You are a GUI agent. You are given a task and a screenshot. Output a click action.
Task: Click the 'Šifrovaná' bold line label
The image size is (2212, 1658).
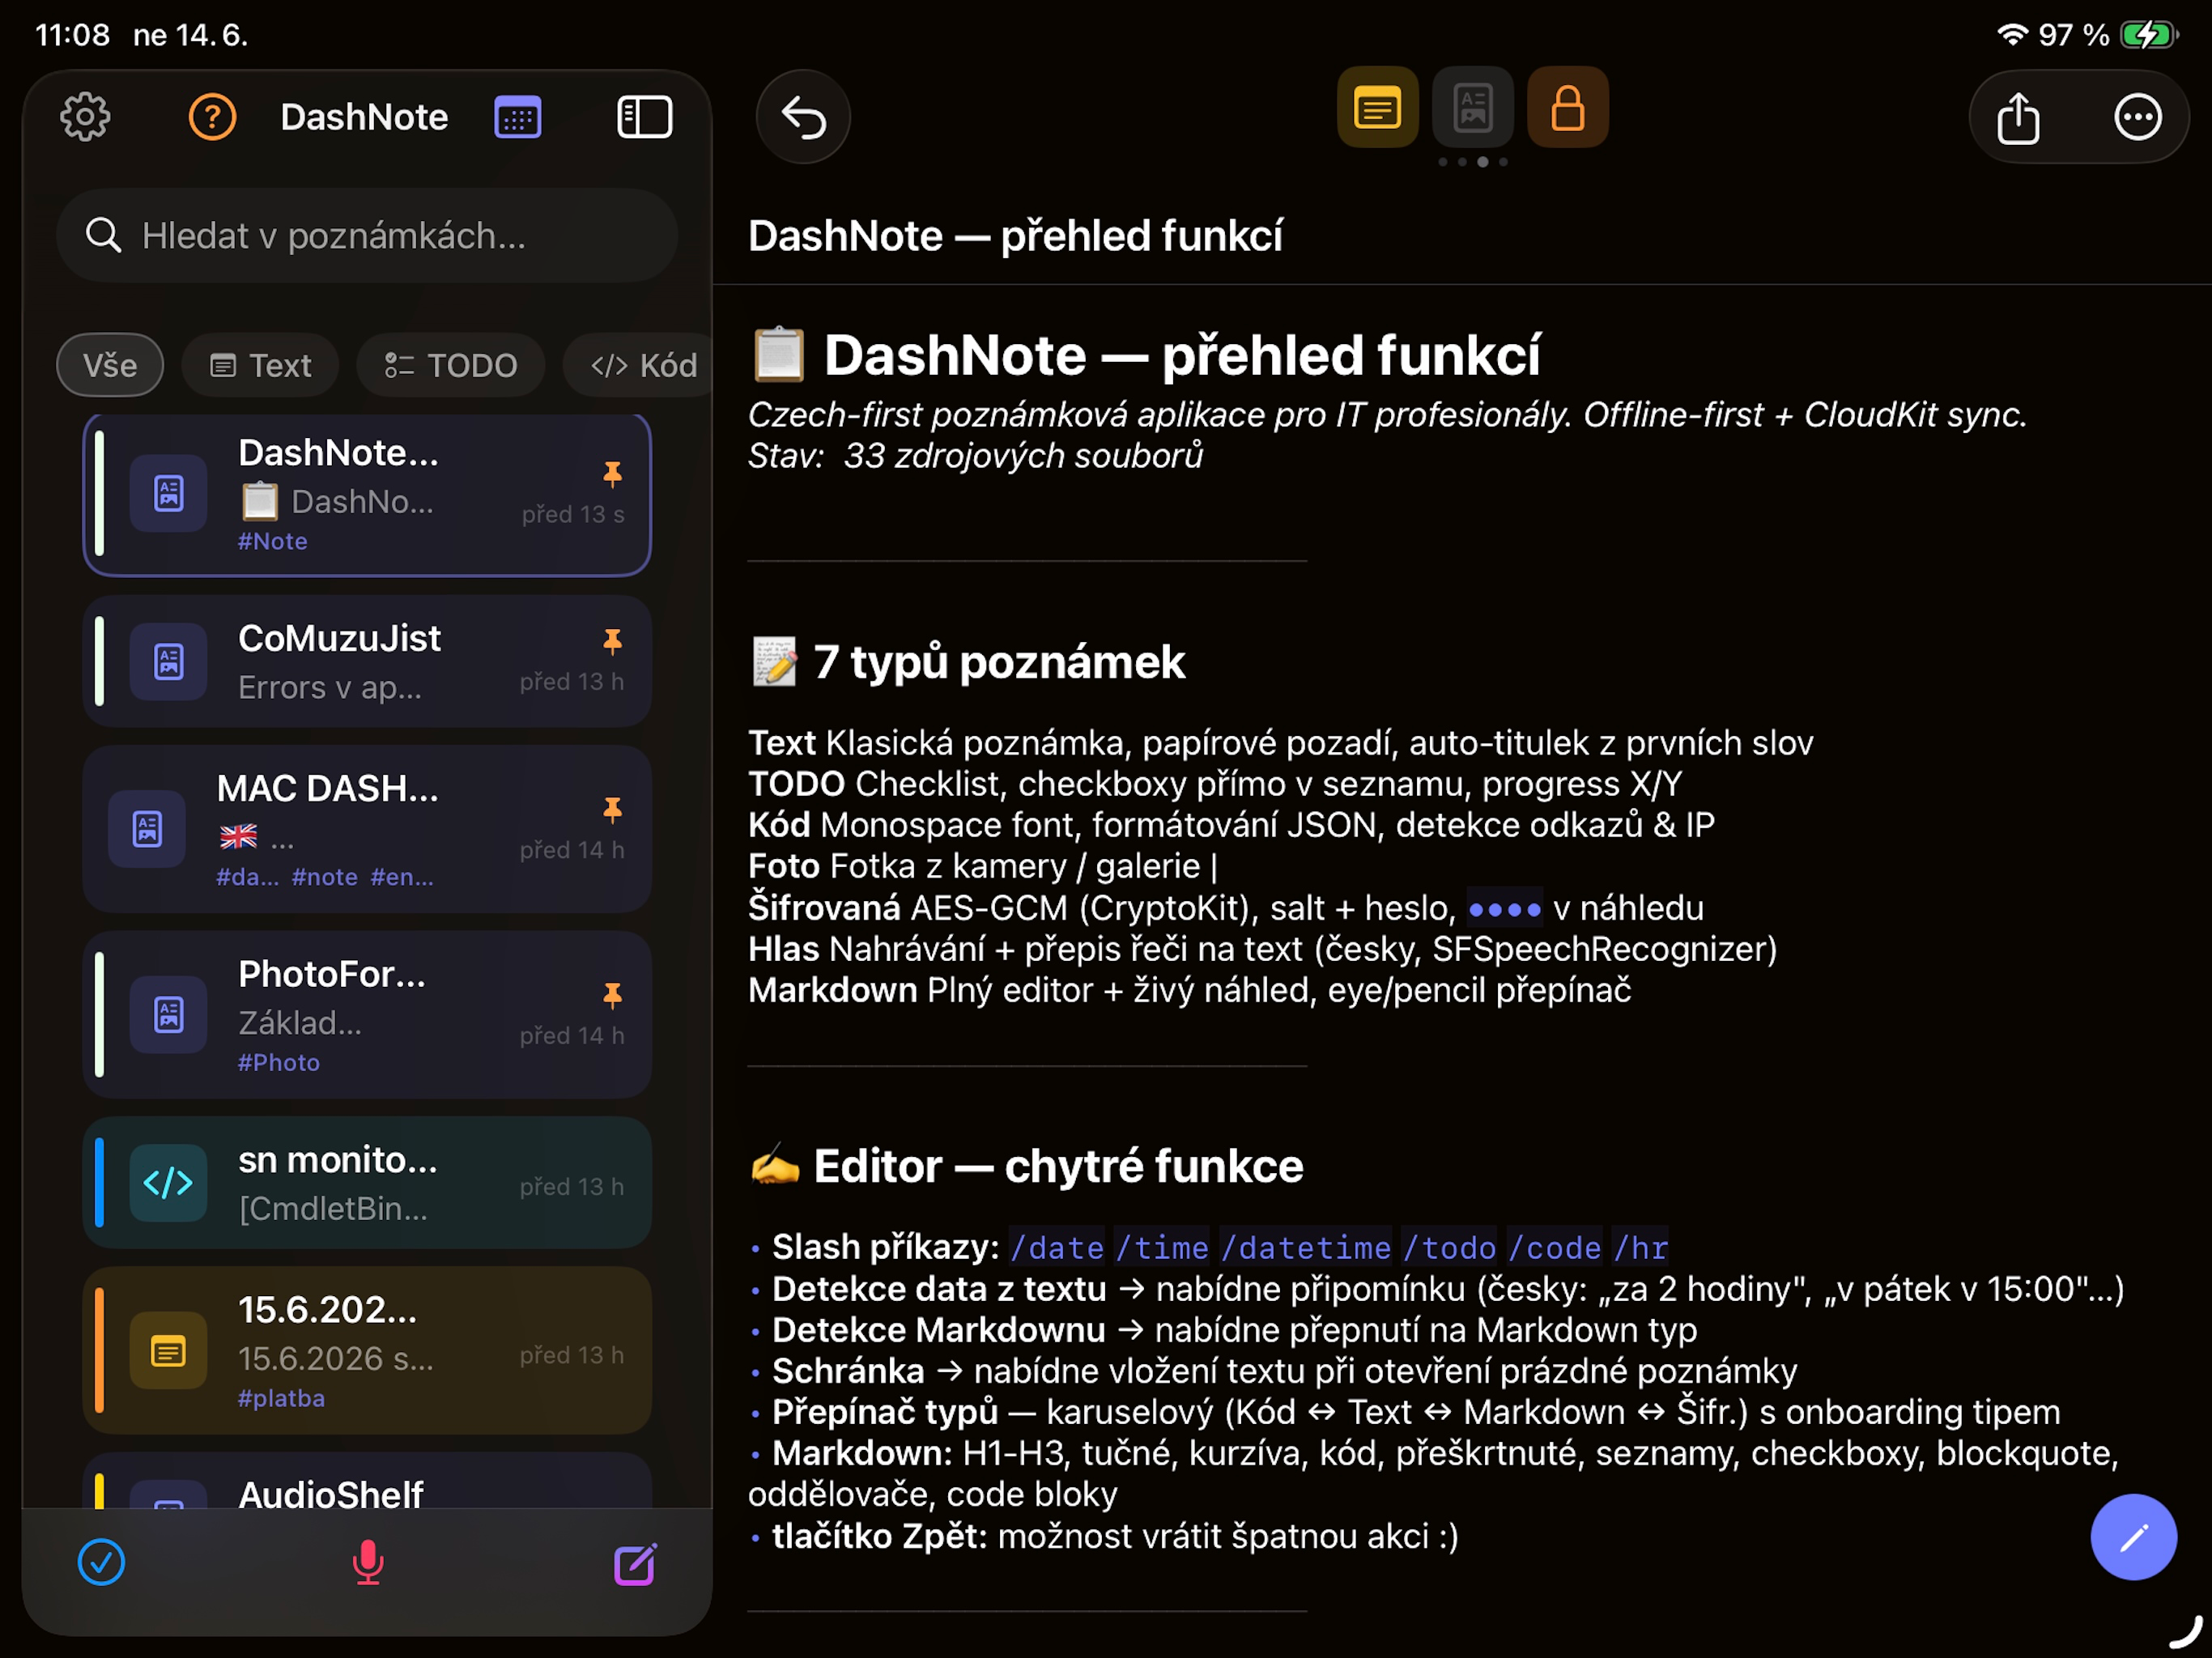pyautogui.click(x=825, y=908)
